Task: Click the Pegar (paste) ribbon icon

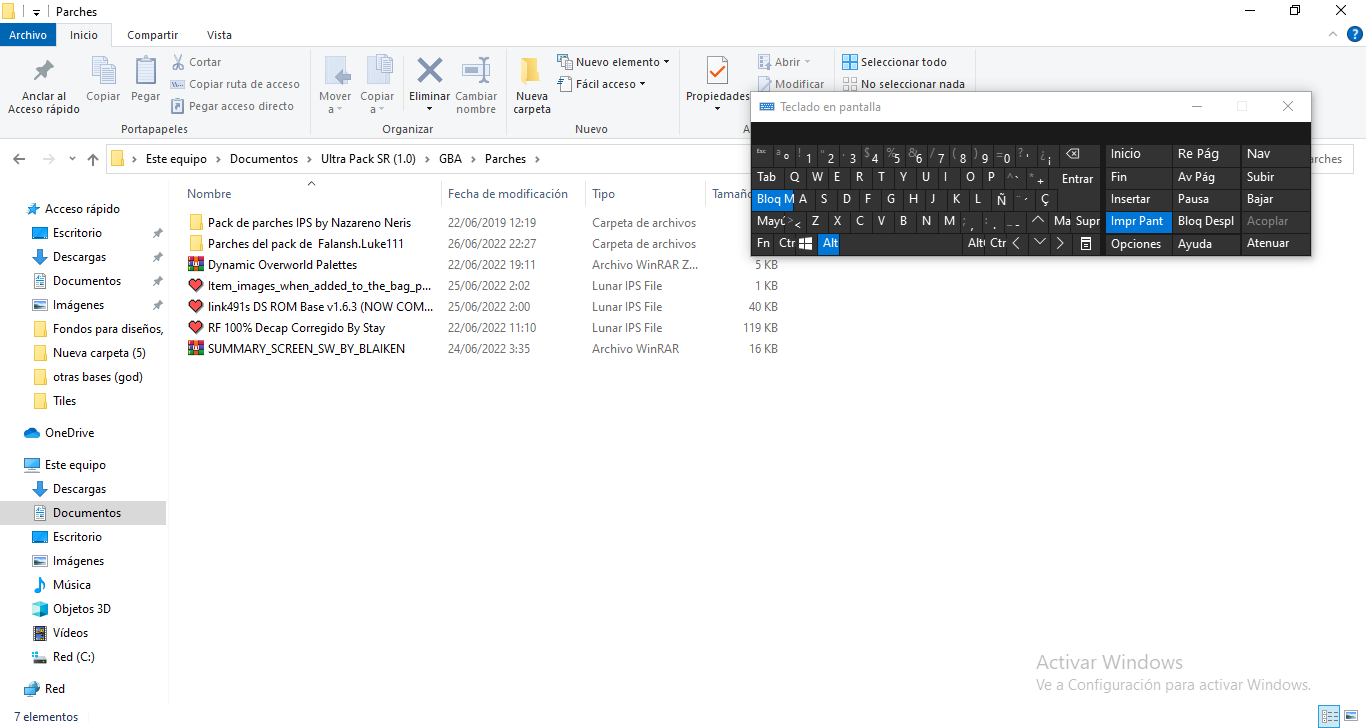Action: point(145,72)
